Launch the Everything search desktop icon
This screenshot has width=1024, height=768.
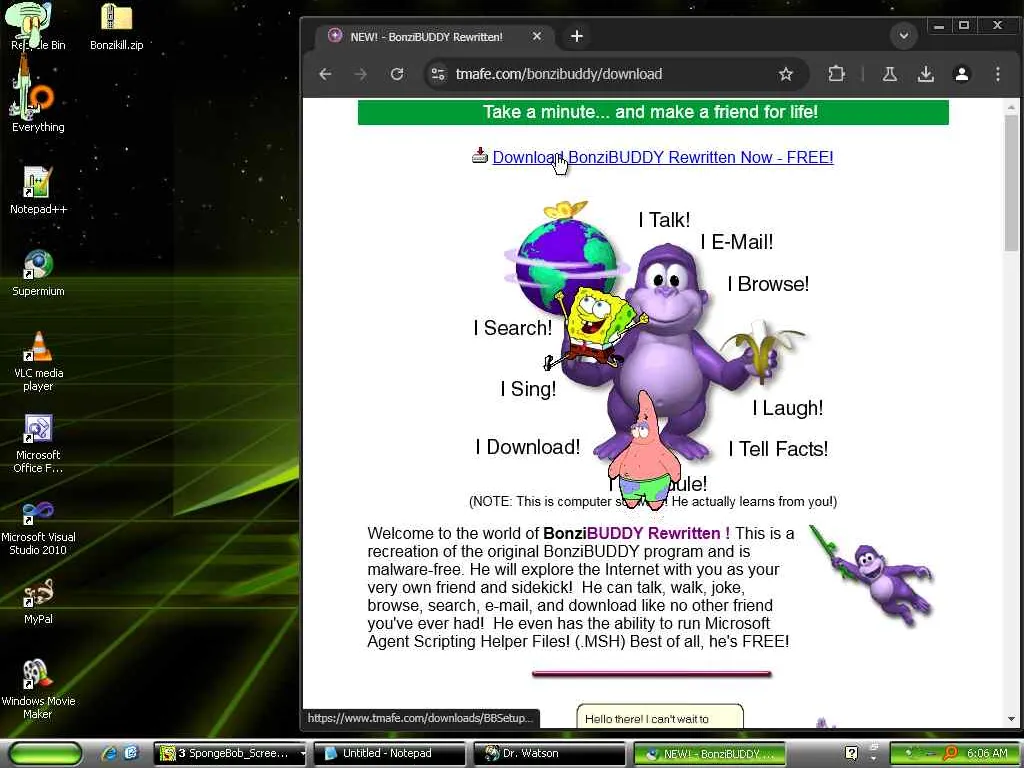click(37, 108)
